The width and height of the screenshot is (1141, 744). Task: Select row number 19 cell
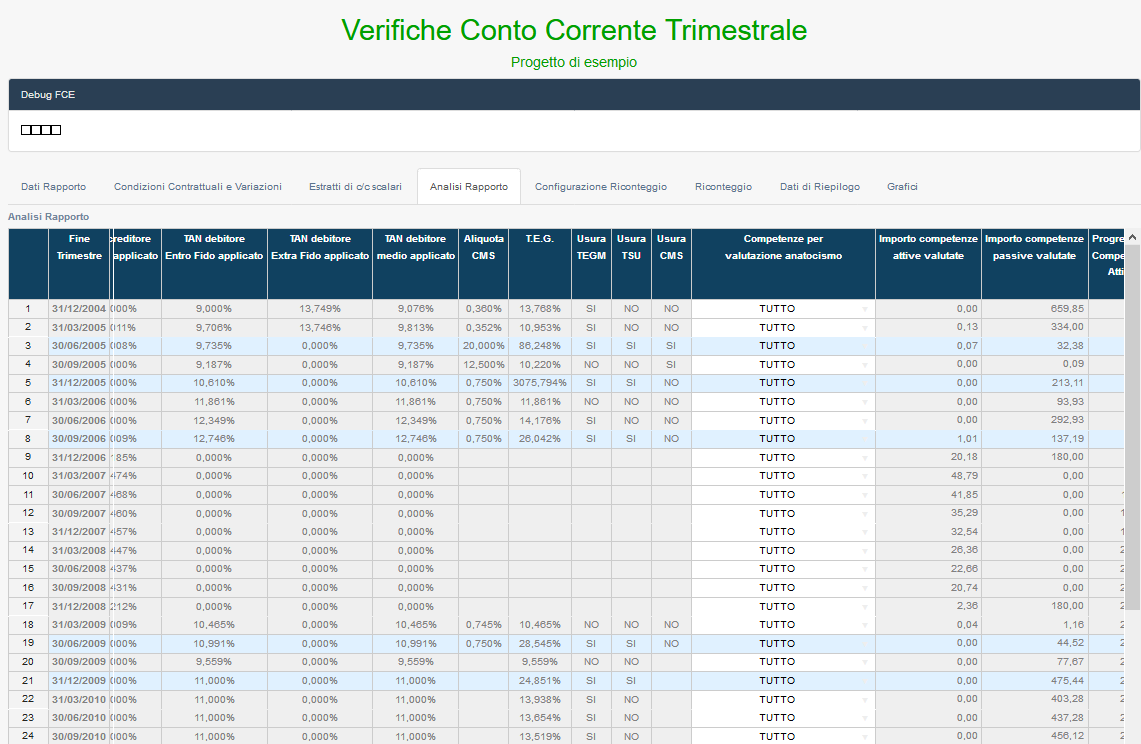tap(28, 644)
